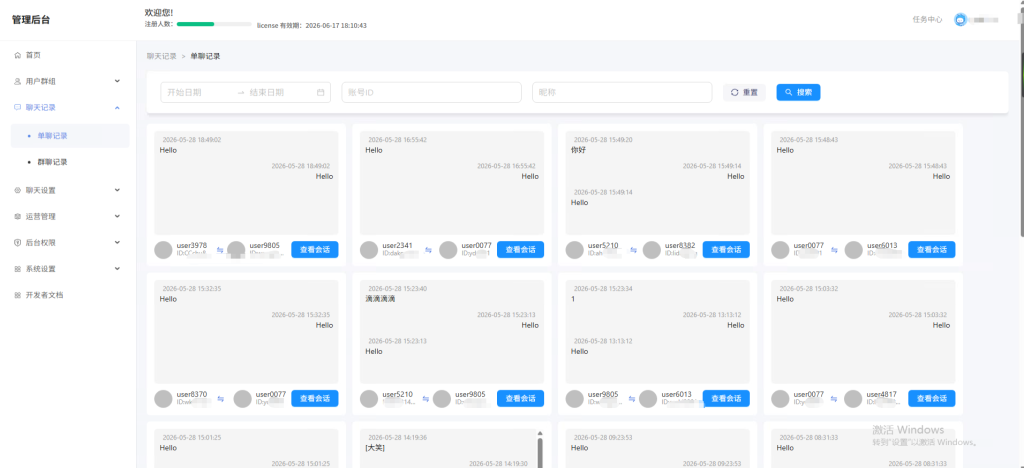
Task: Click the 管理后台 title logo
Action: (31, 20)
